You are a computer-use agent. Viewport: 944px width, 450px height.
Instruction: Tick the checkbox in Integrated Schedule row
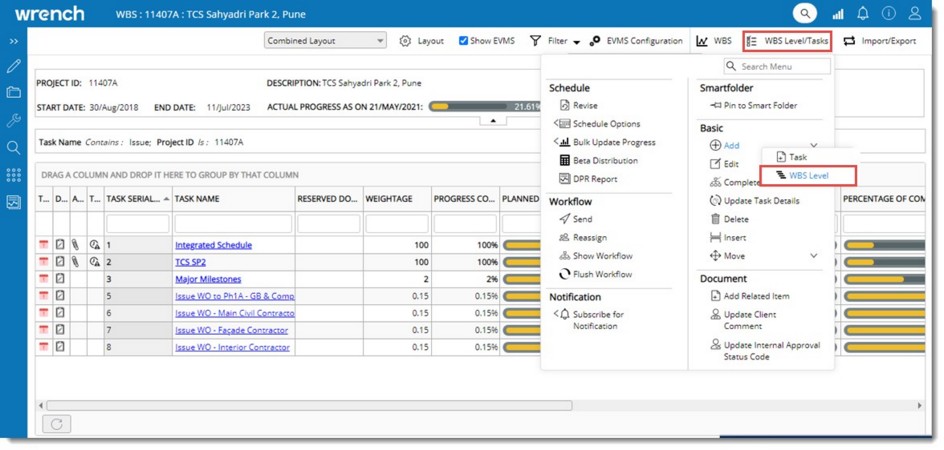click(60, 245)
